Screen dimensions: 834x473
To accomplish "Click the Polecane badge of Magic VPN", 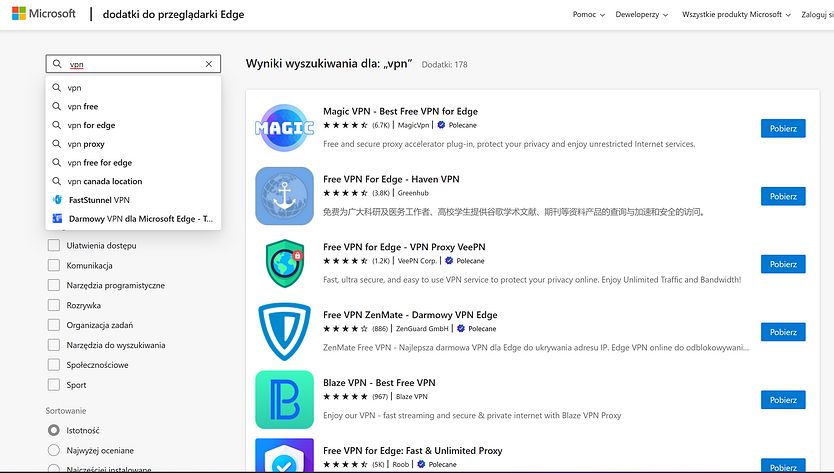I will pos(457,125).
